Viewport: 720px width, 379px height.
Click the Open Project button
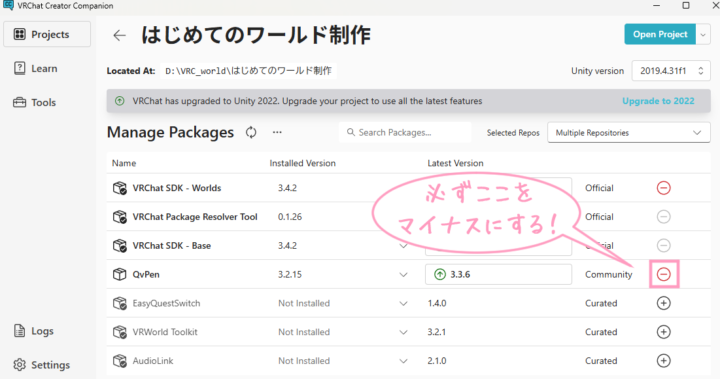[660, 34]
